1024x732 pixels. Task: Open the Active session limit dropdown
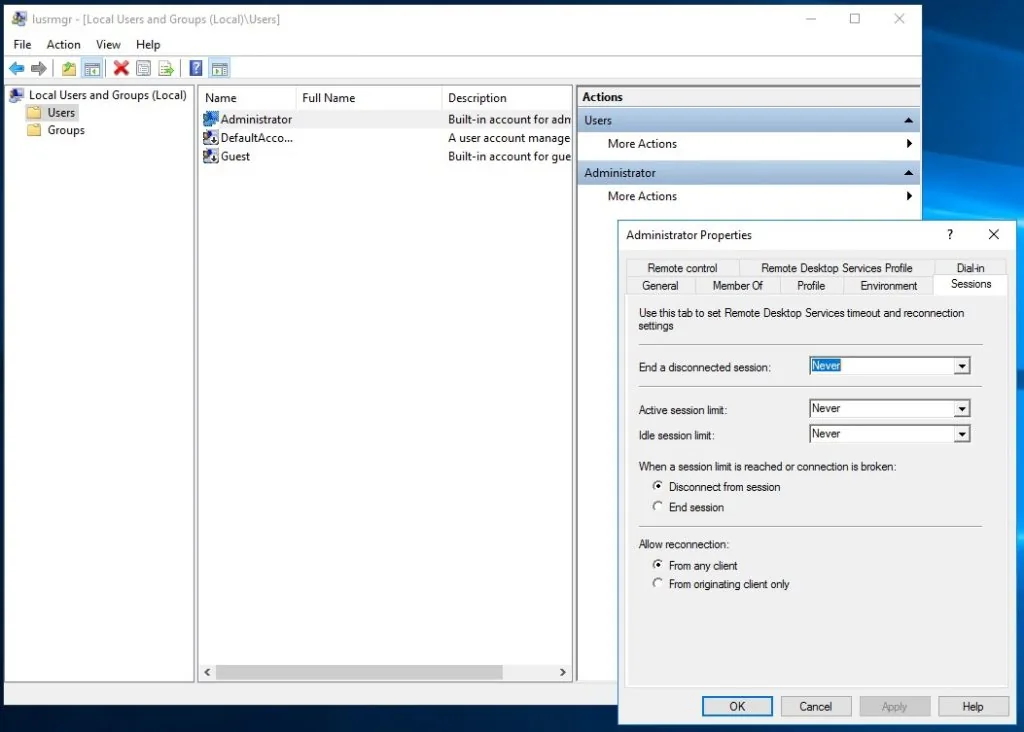pos(961,408)
